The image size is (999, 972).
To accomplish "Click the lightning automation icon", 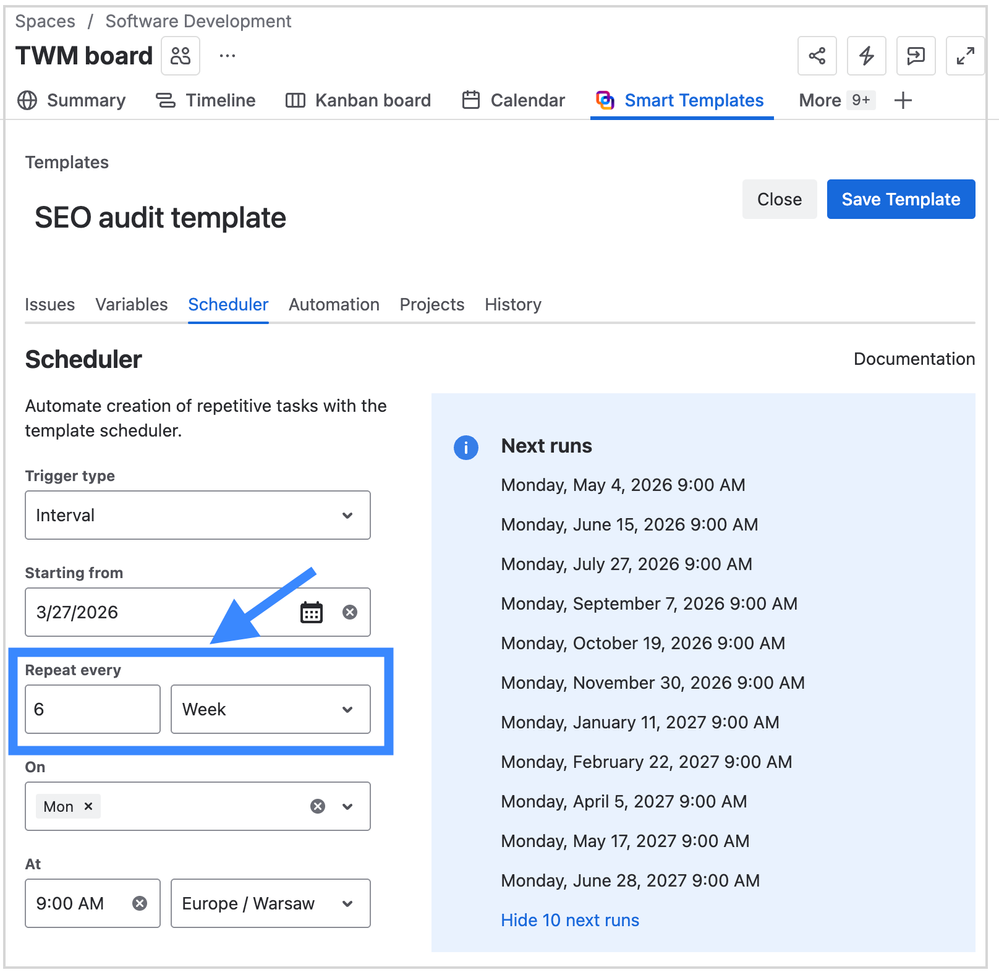I will 866,55.
